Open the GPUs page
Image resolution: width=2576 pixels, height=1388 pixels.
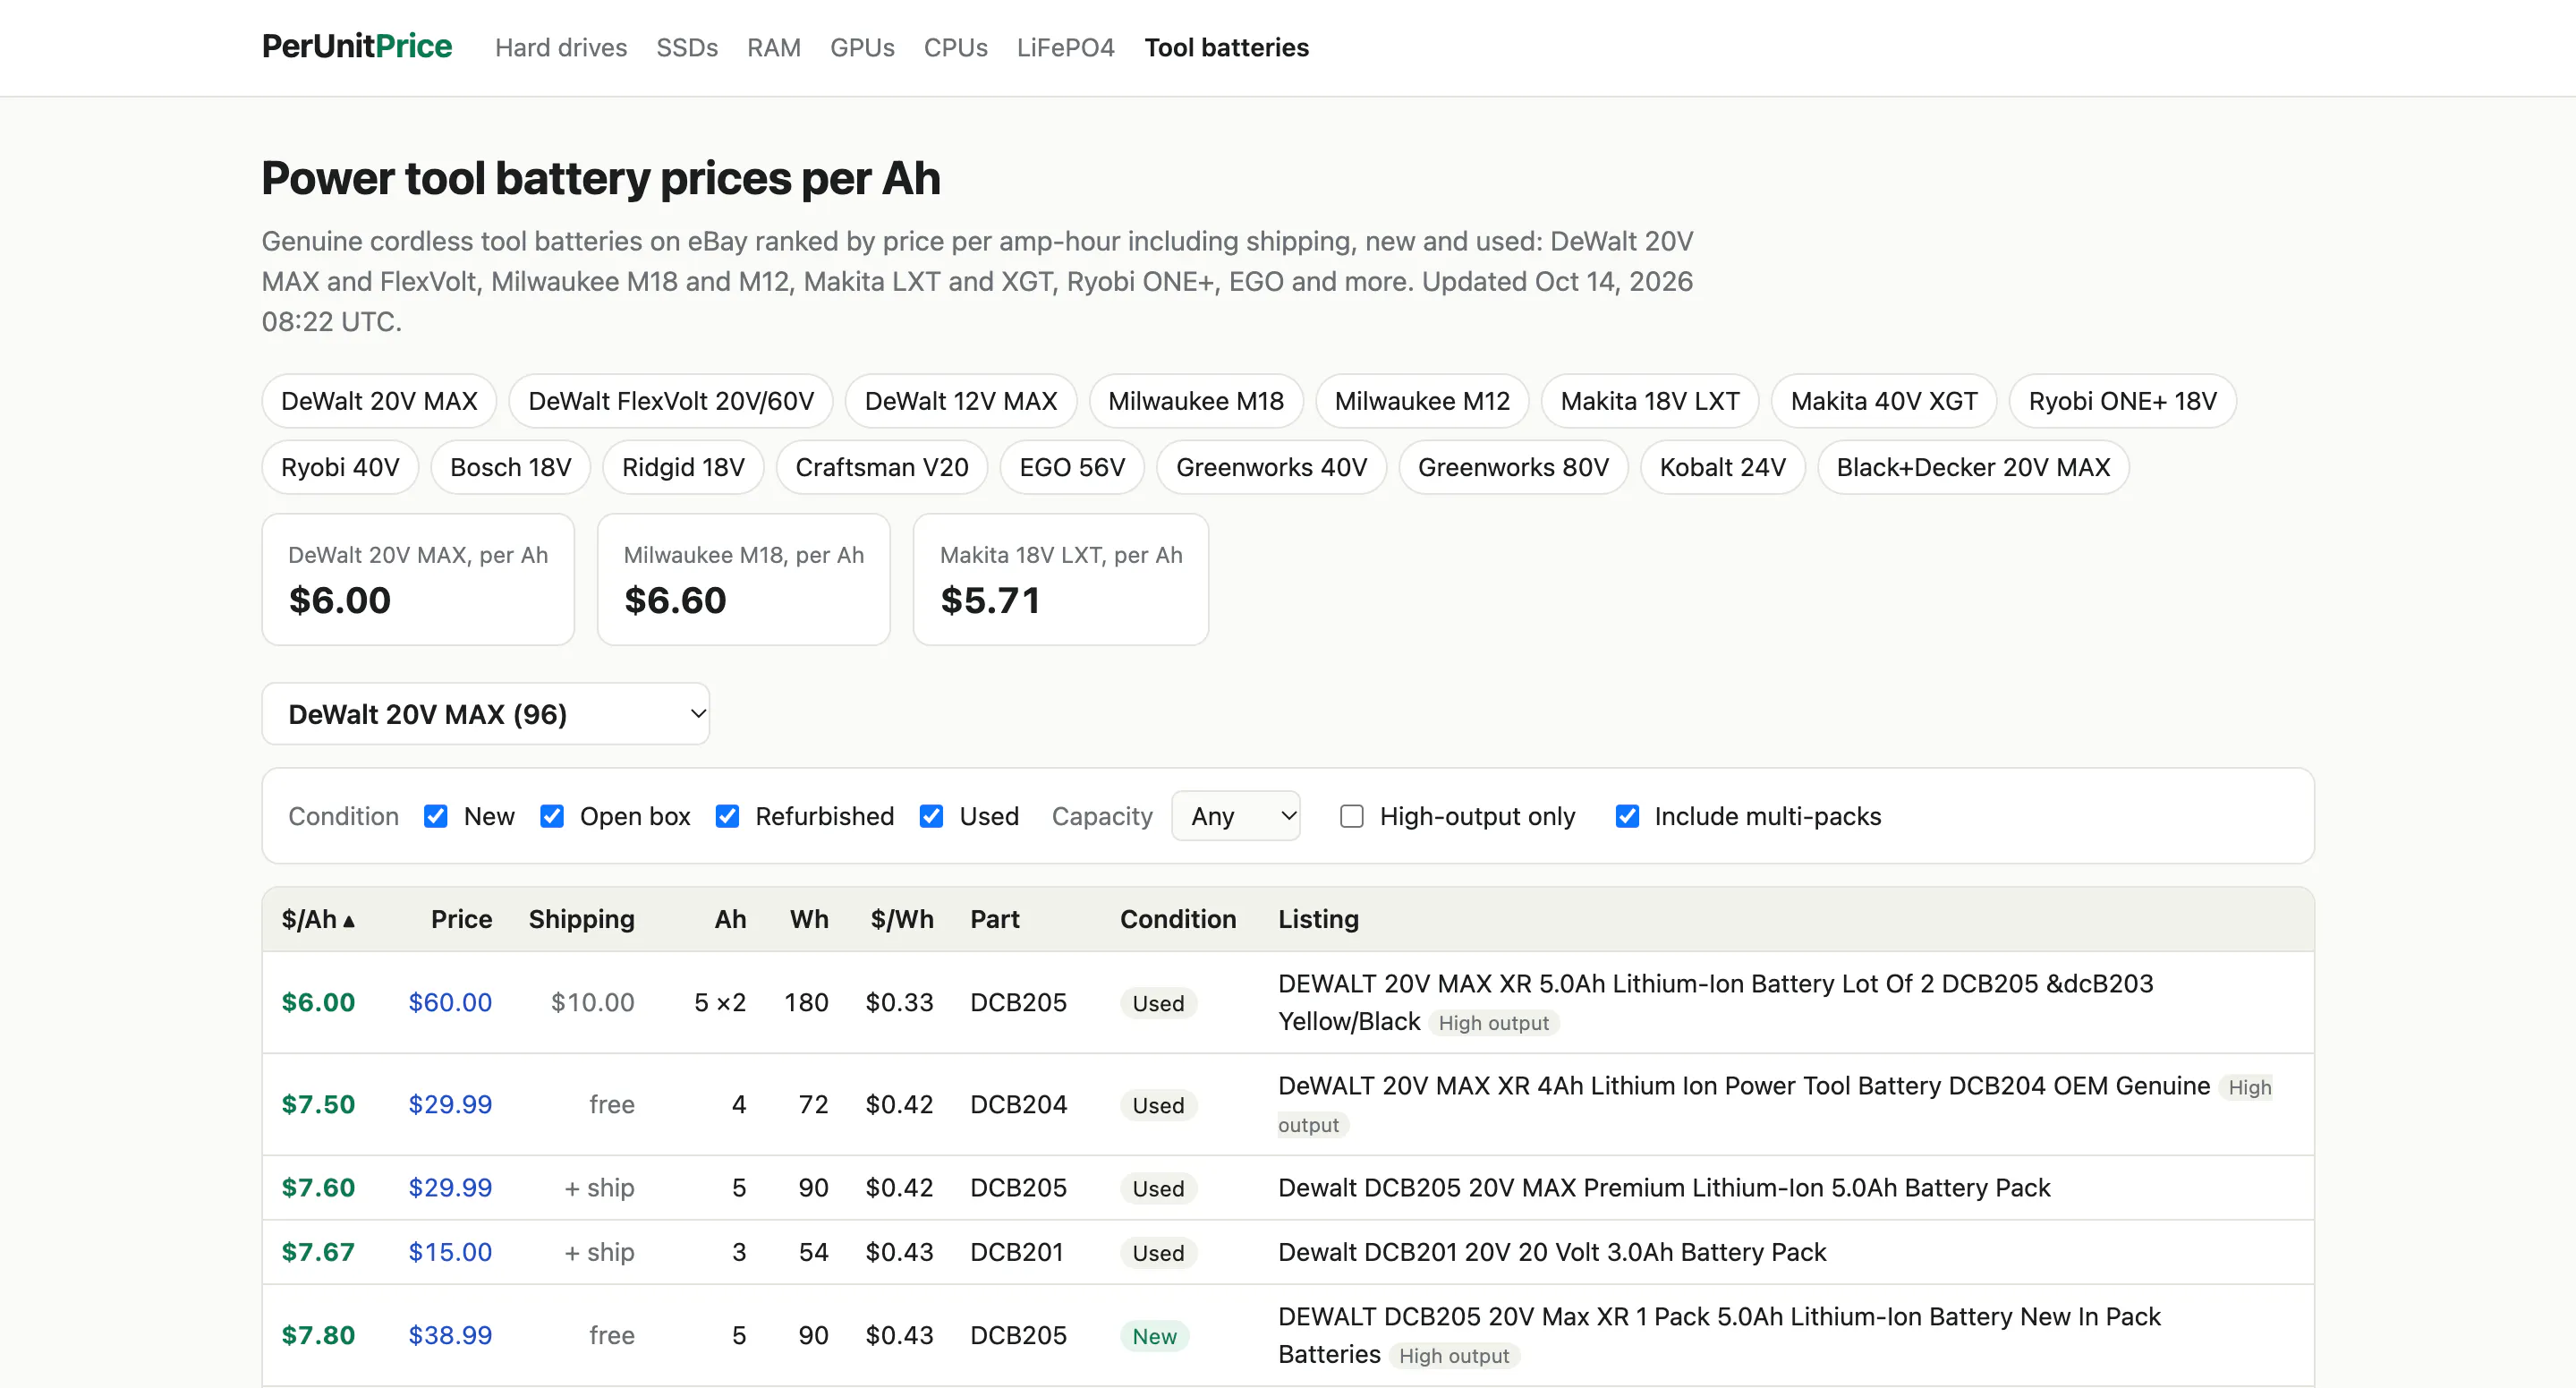click(862, 47)
